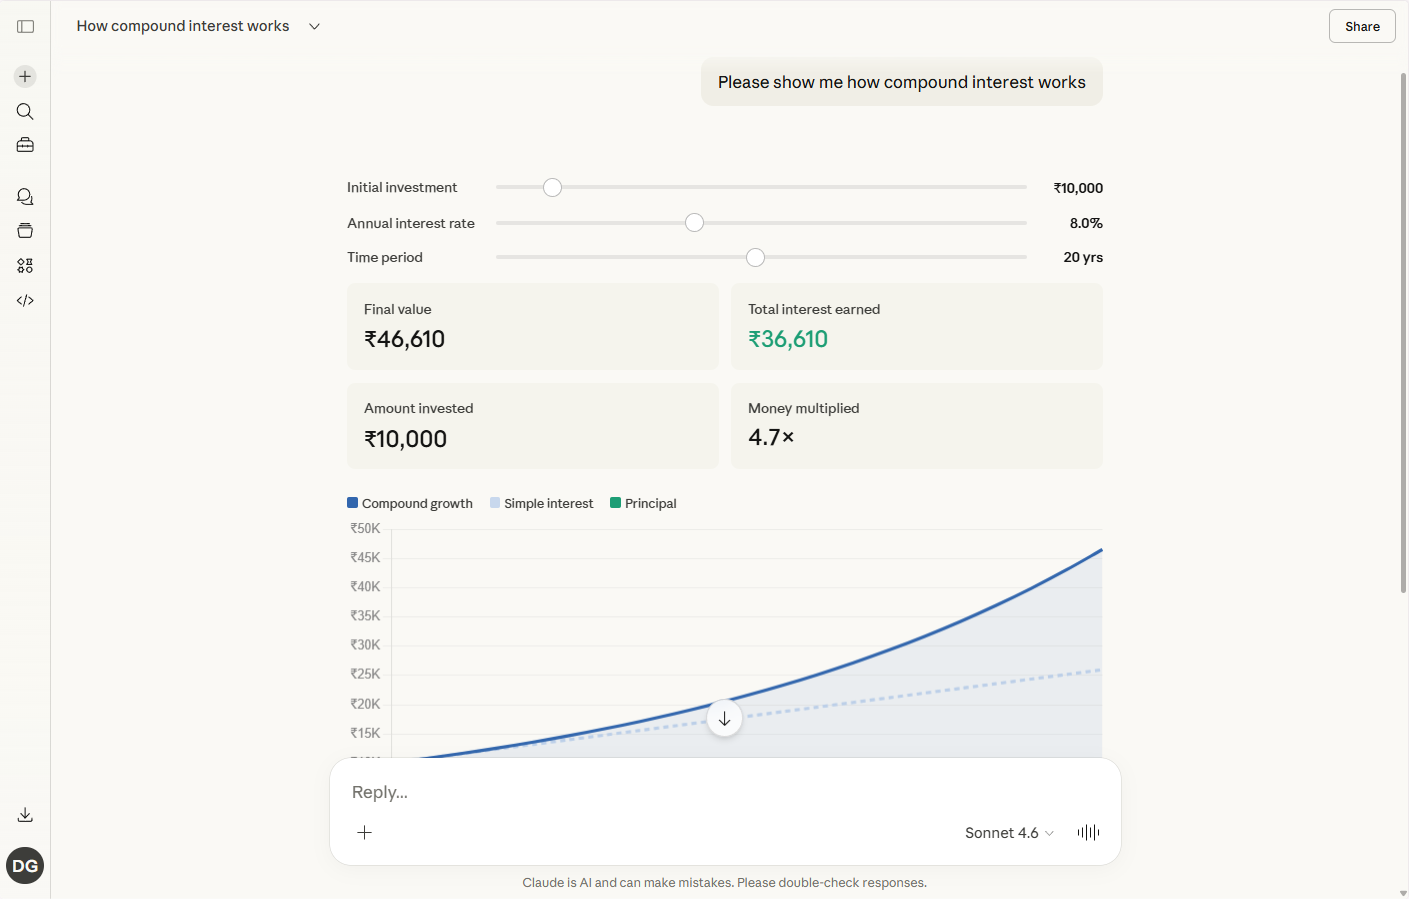Open the toolbox icon in sidebar
The image size is (1409, 899).
click(x=25, y=146)
